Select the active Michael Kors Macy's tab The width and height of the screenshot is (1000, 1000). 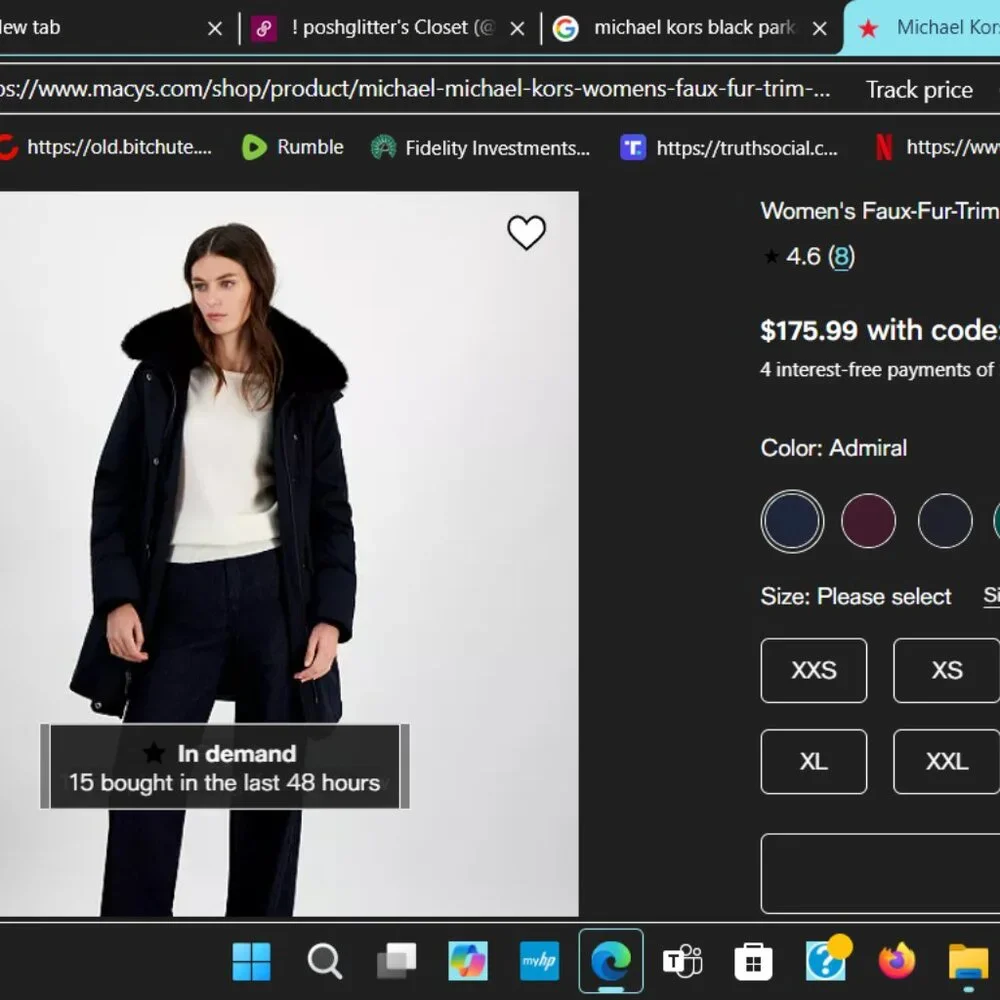[x=923, y=28]
